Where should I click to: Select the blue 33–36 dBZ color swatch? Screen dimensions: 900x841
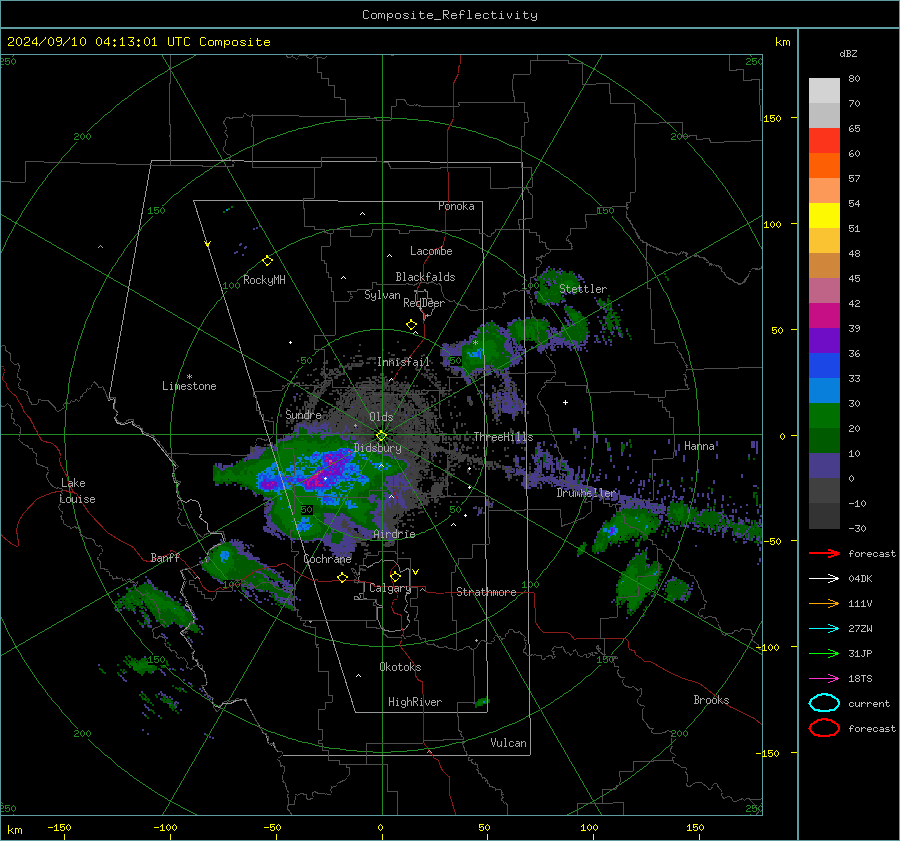coord(824,366)
